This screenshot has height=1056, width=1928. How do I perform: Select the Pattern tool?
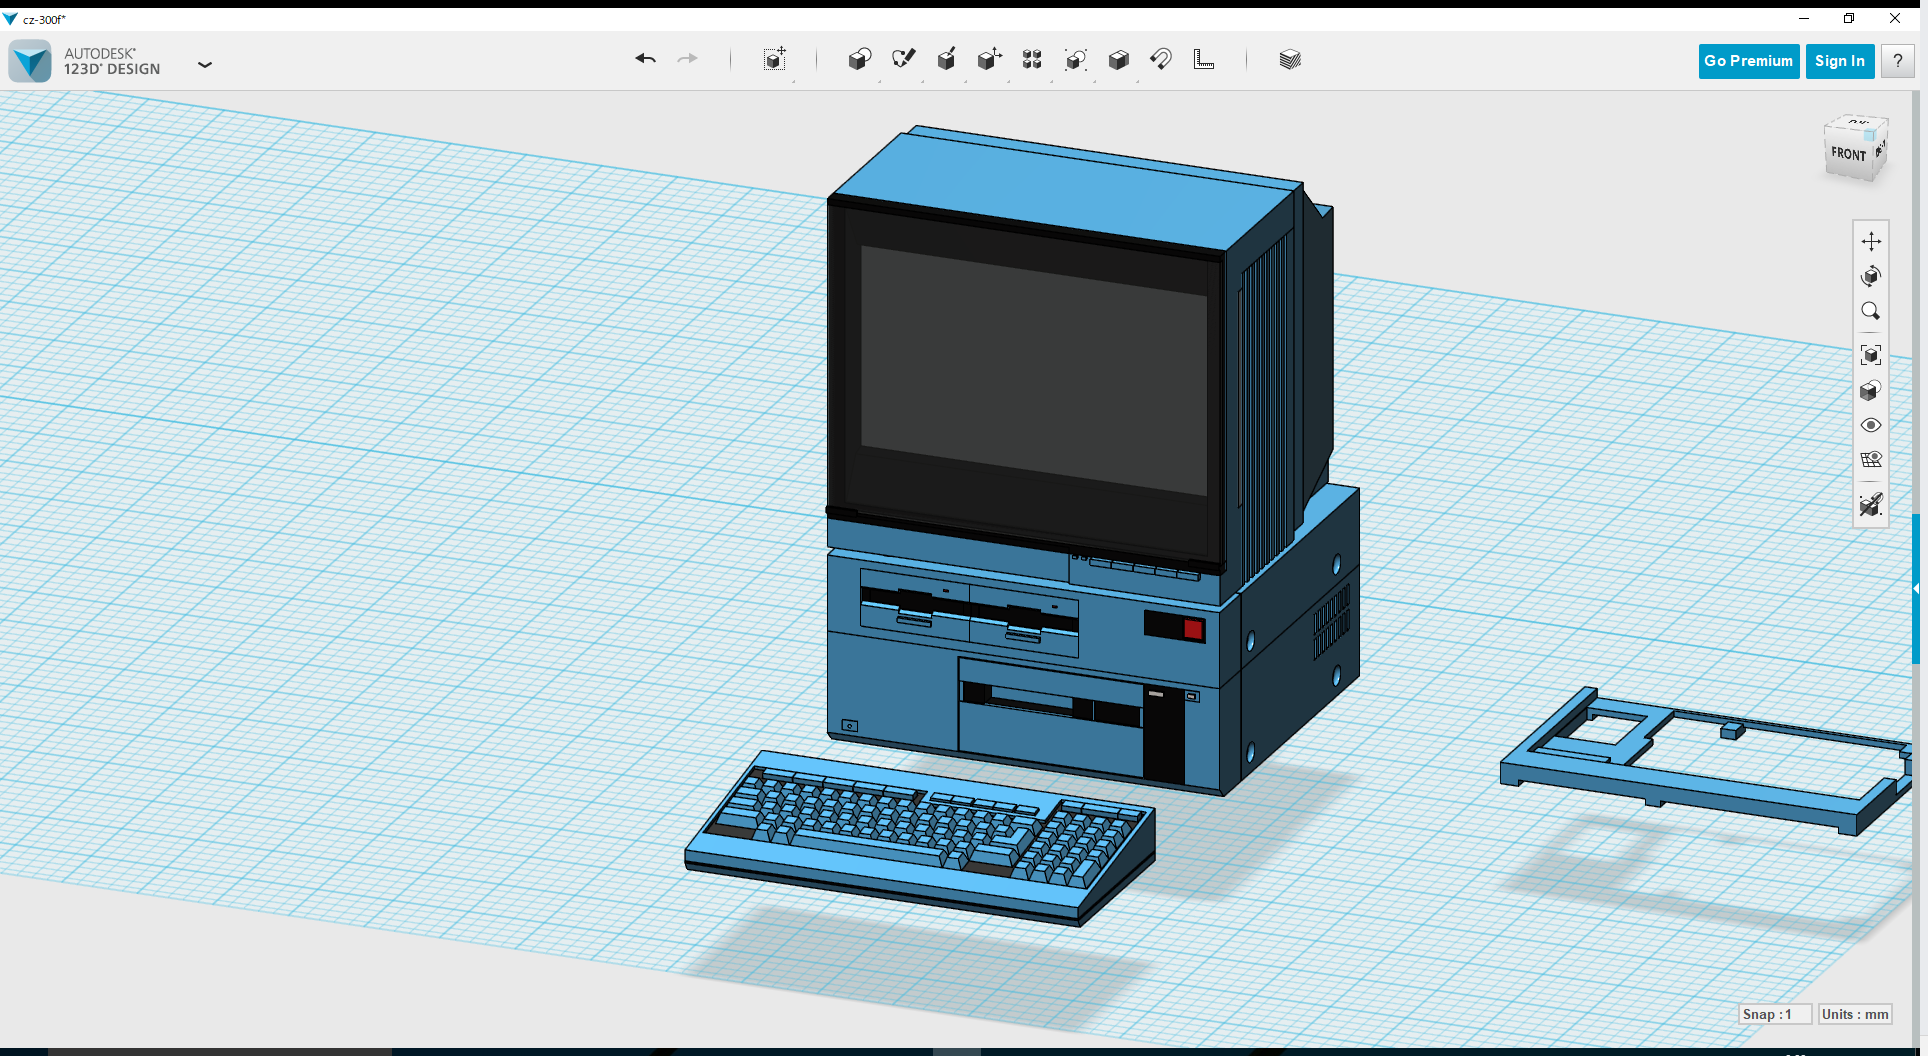(1032, 59)
